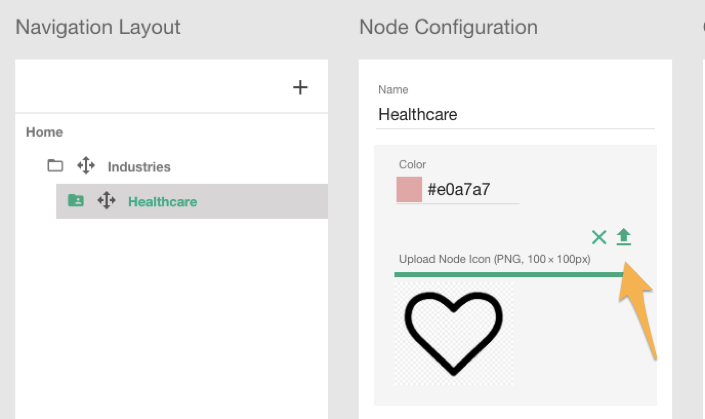Click the move handle beside Healthcare
The image size is (705, 419).
click(107, 201)
